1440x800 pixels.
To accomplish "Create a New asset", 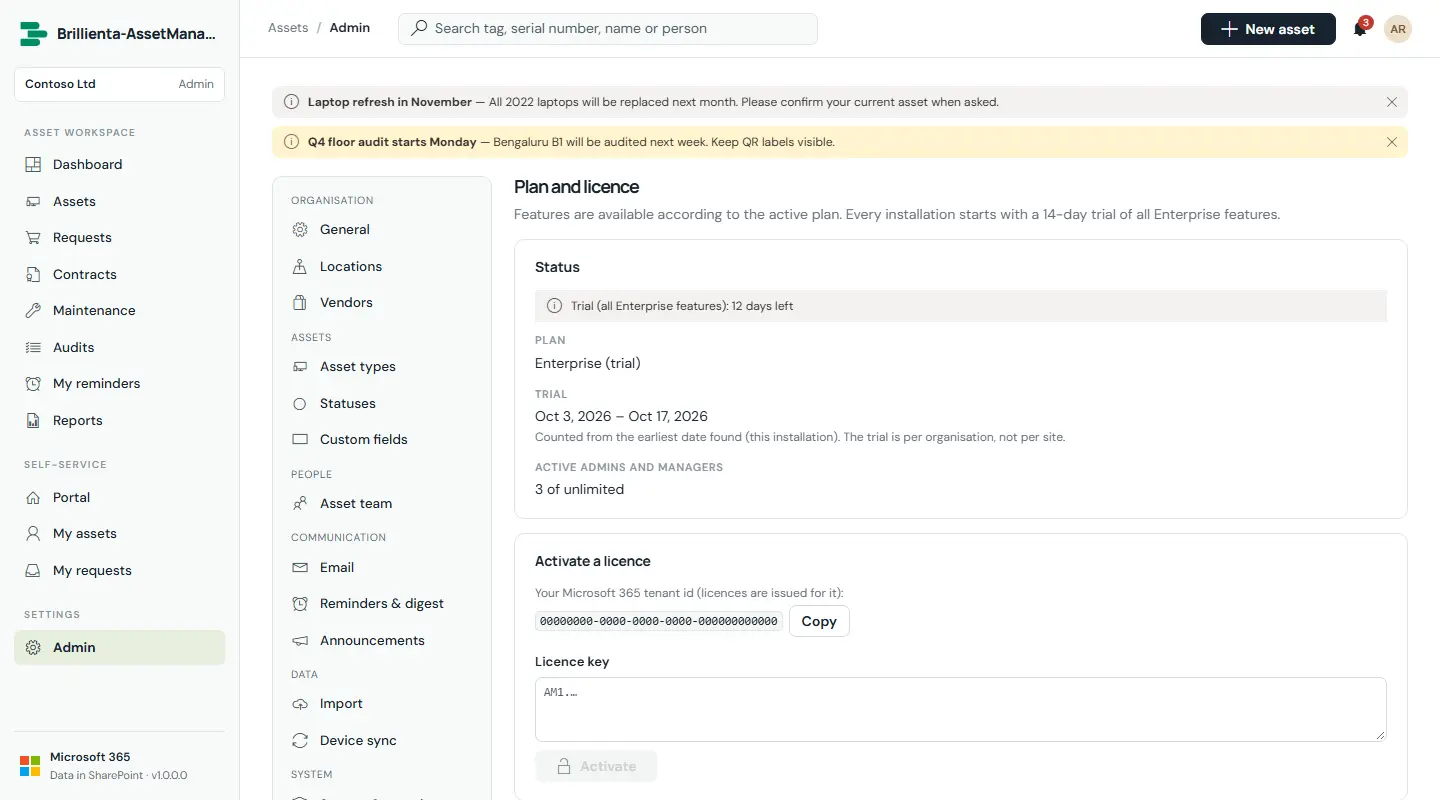I will [x=1268, y=29].
